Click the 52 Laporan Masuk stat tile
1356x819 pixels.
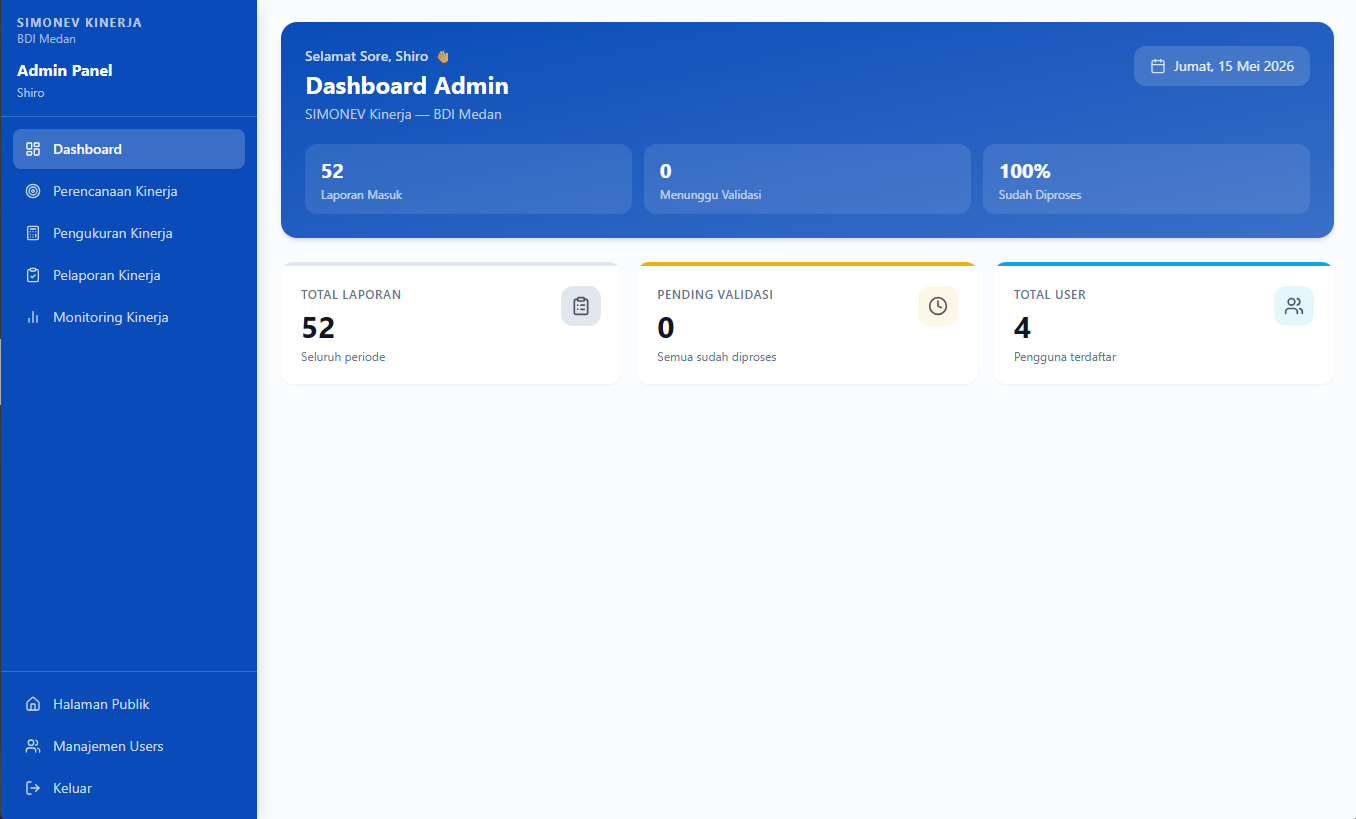tap(468, 179)
